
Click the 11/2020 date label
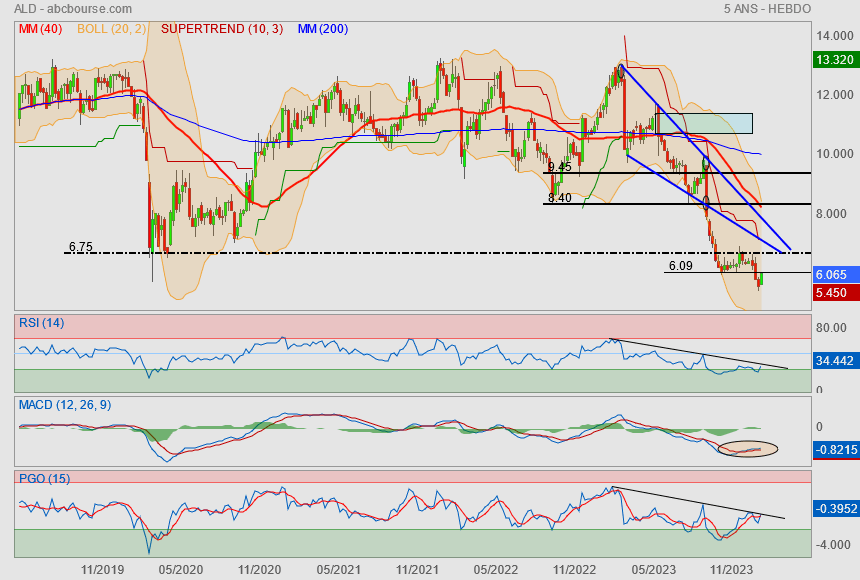click(259, 570)
